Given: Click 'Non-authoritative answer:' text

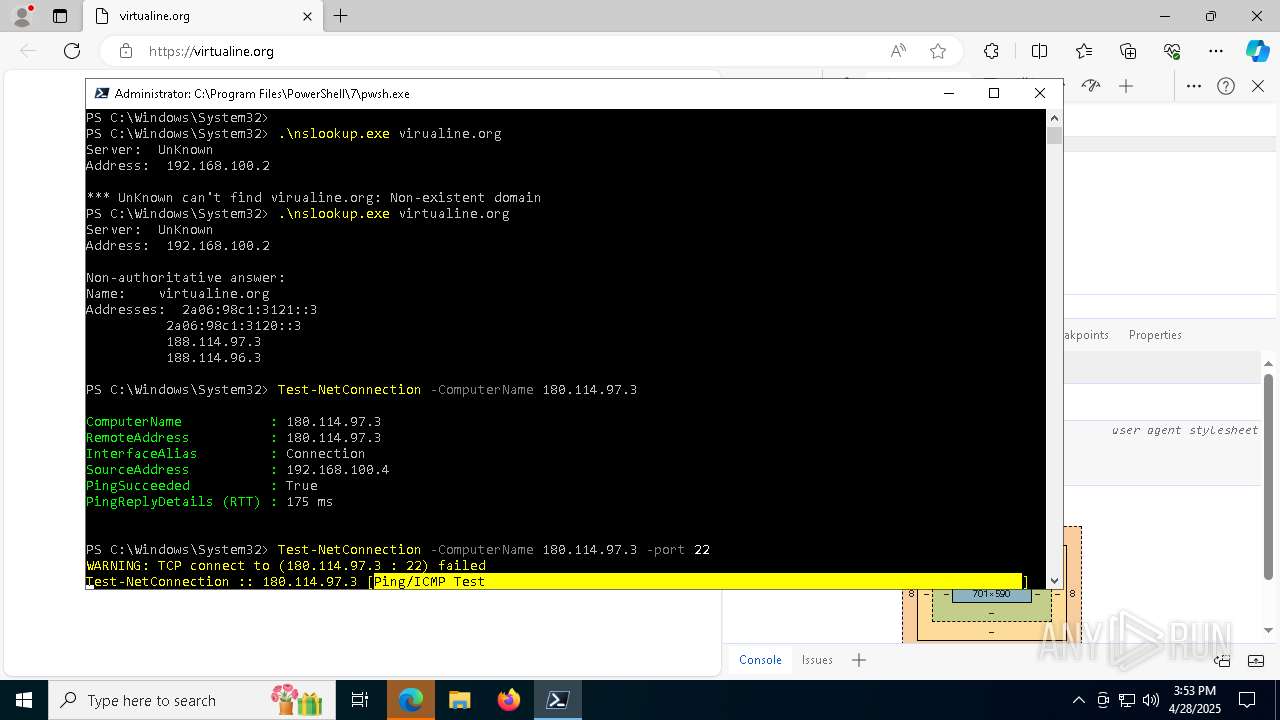Looking at the screenshot, I should 186,277.
